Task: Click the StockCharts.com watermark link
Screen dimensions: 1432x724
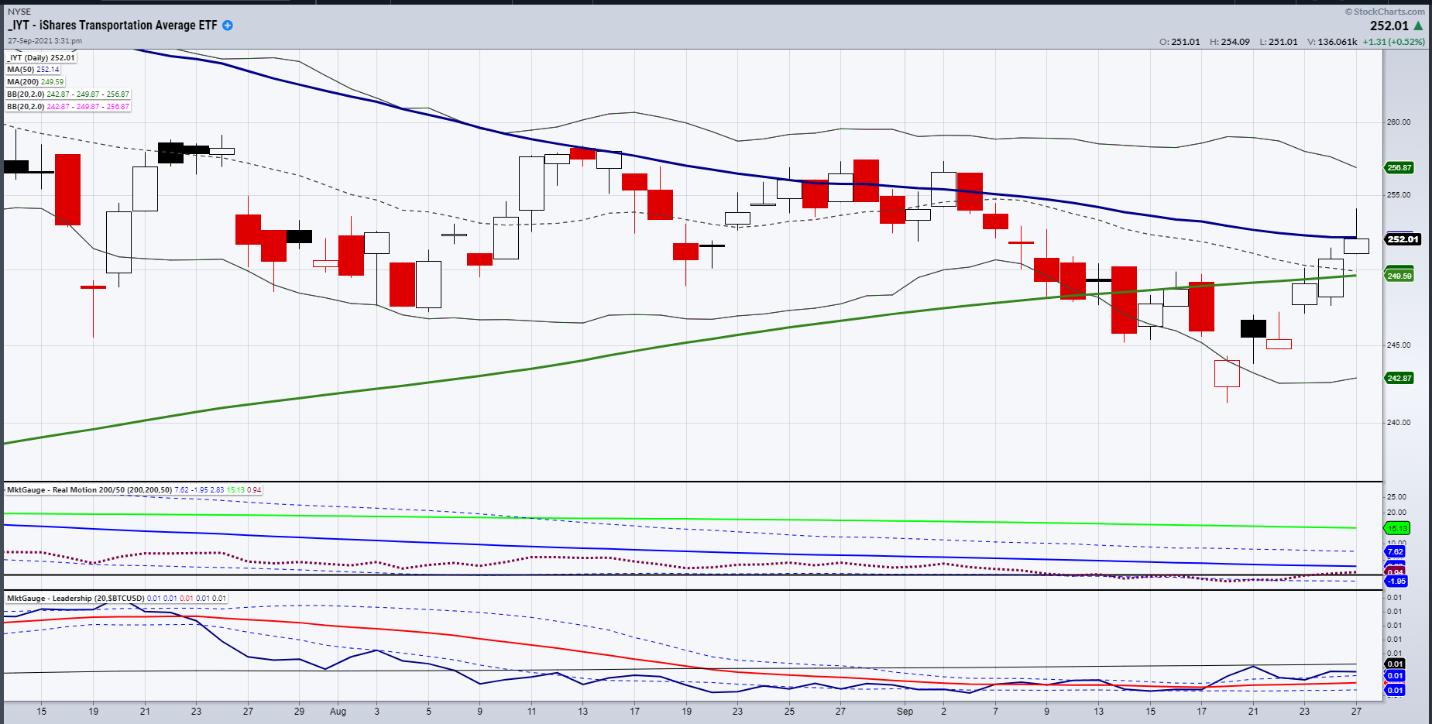Action: pos(1388,10)
